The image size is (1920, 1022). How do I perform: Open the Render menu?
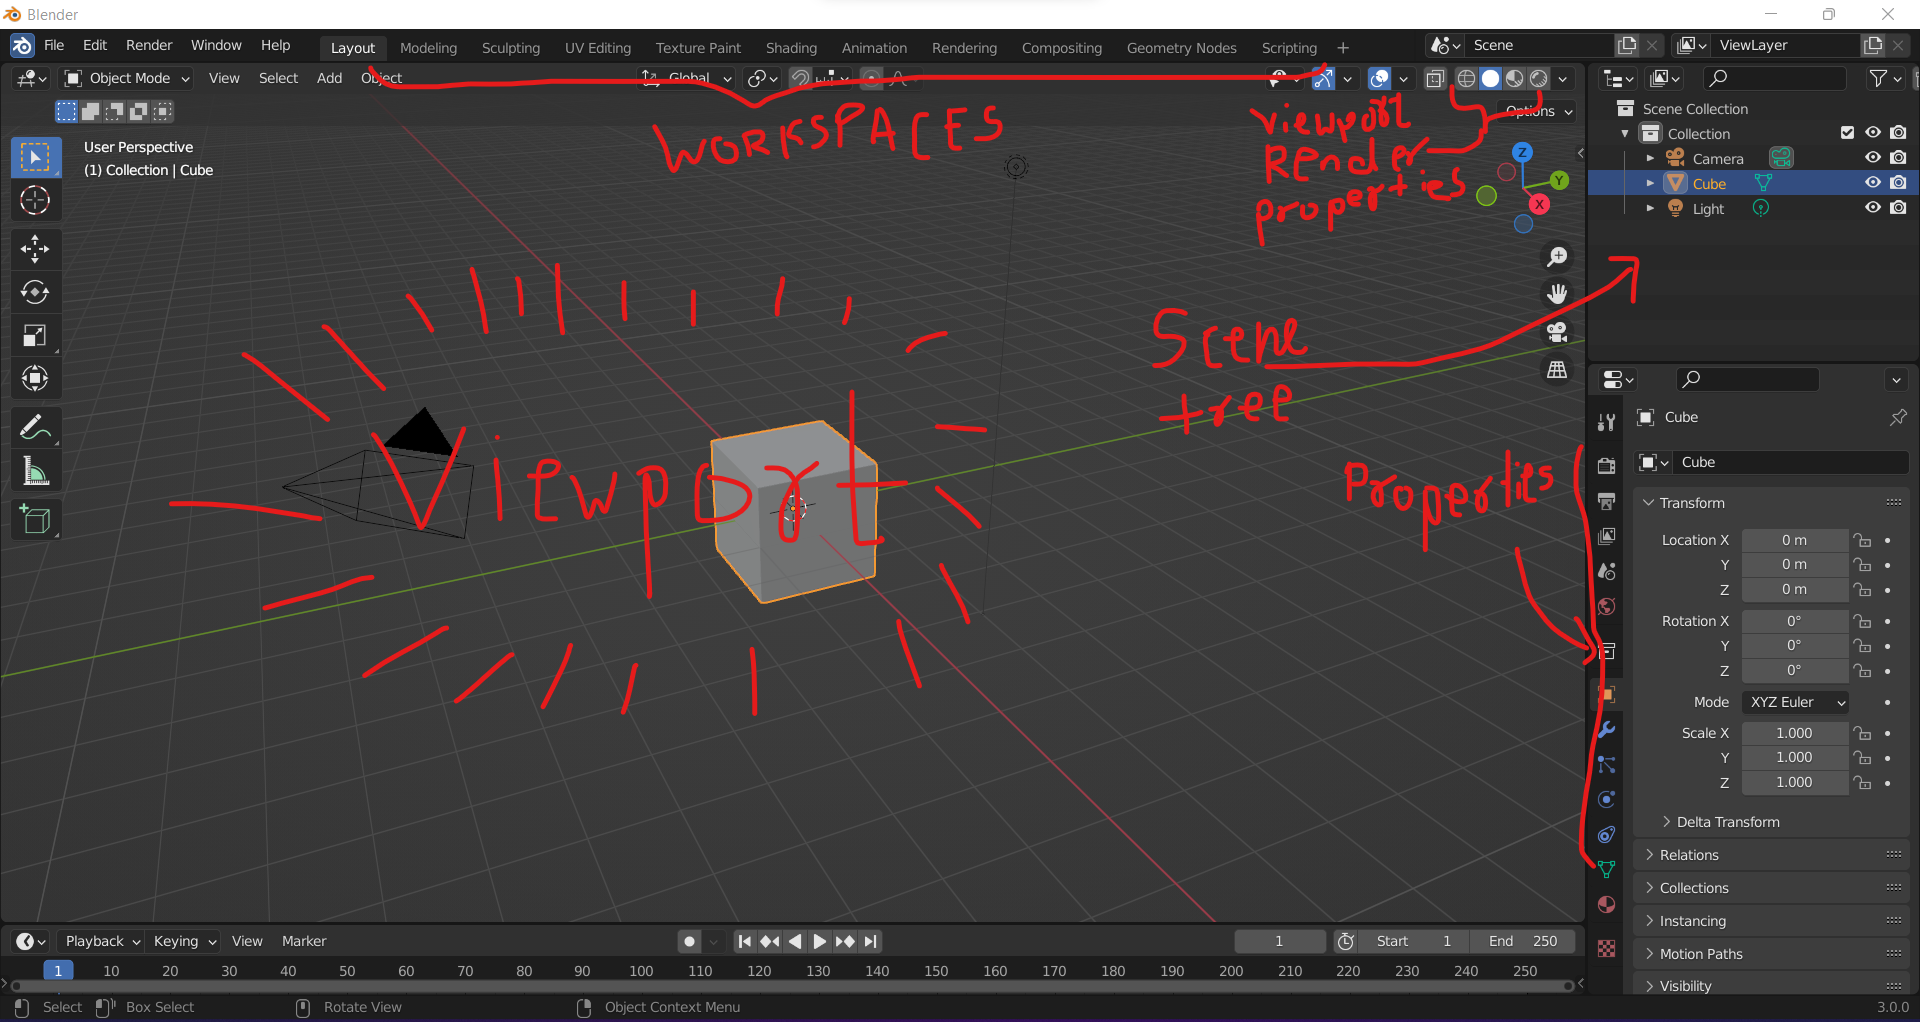pyautogui.click(x=149, y=45)
